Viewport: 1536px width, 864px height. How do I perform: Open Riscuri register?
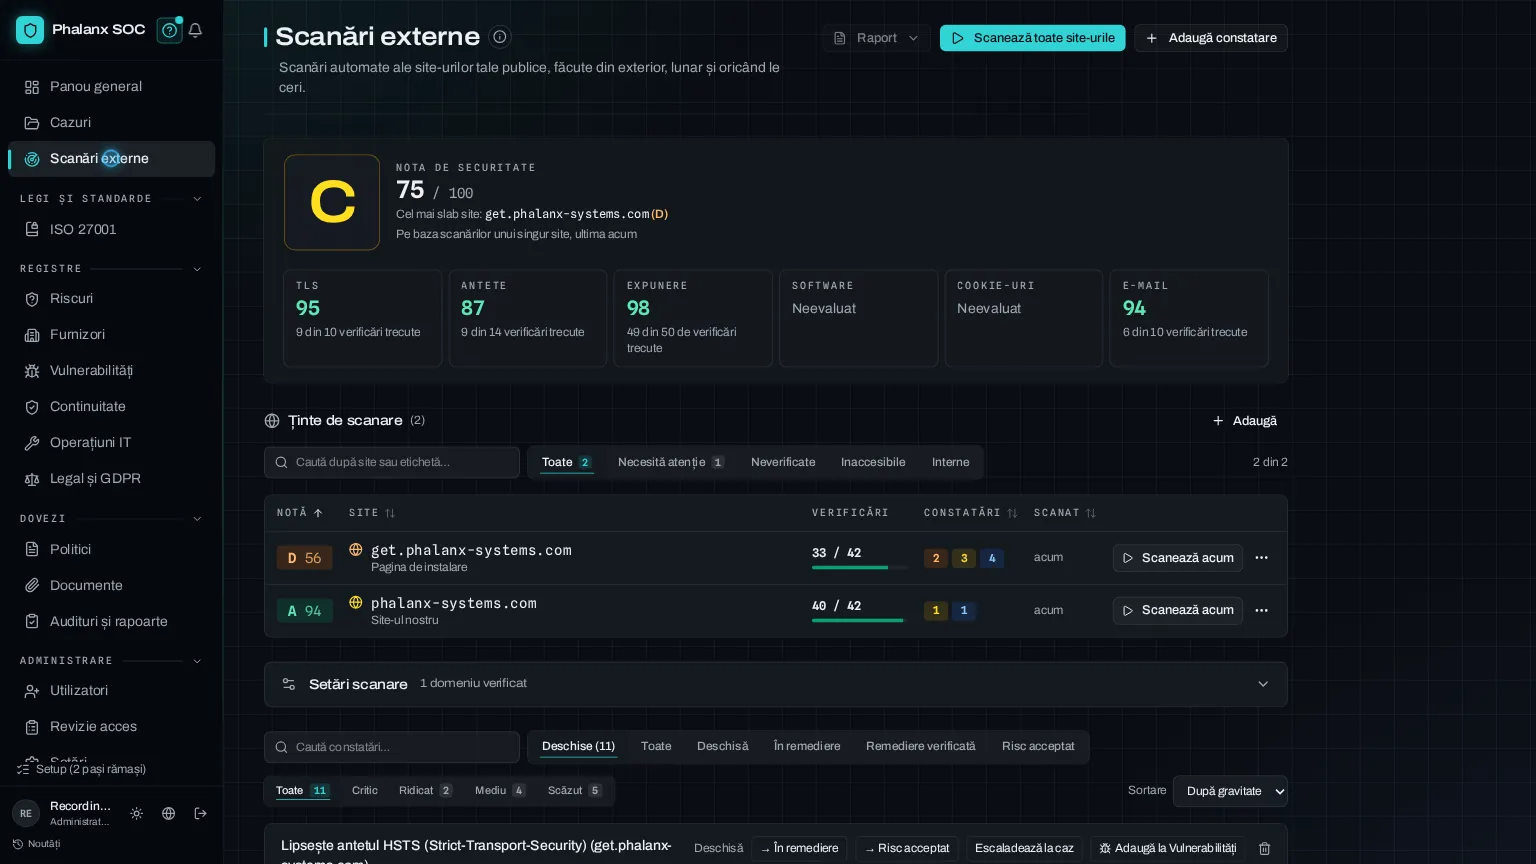112,299
